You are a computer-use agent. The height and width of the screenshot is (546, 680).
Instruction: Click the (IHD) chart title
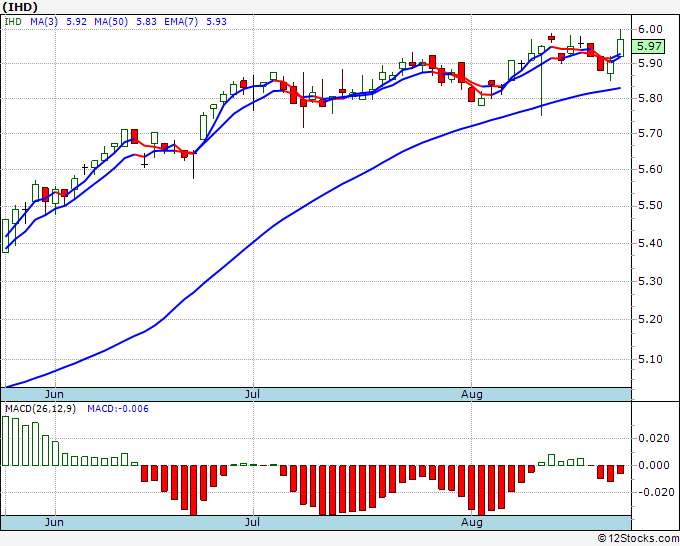[x=20, y=7]
